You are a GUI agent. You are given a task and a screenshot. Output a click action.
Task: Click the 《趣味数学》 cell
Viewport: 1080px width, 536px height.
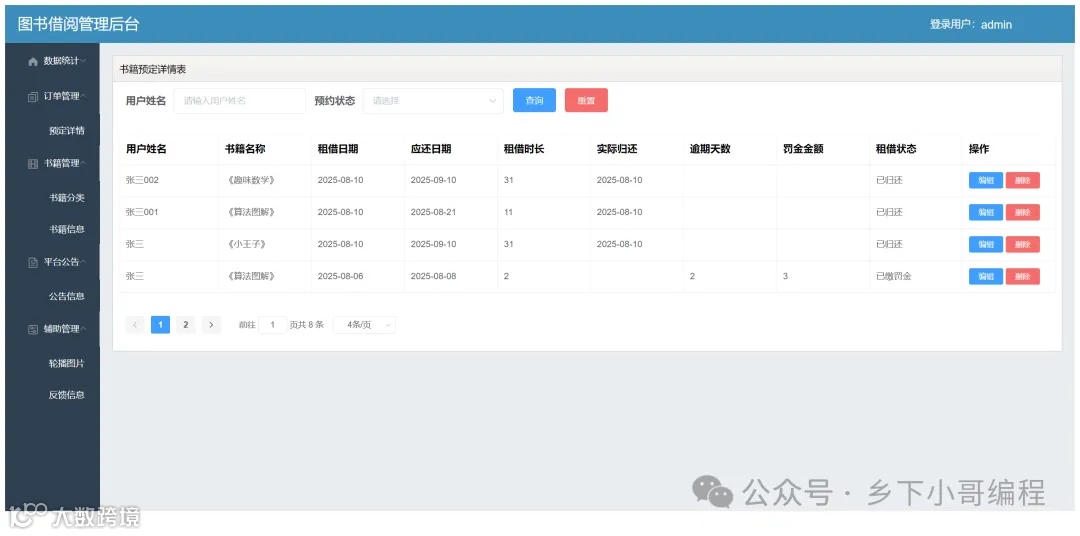(250, 181)
